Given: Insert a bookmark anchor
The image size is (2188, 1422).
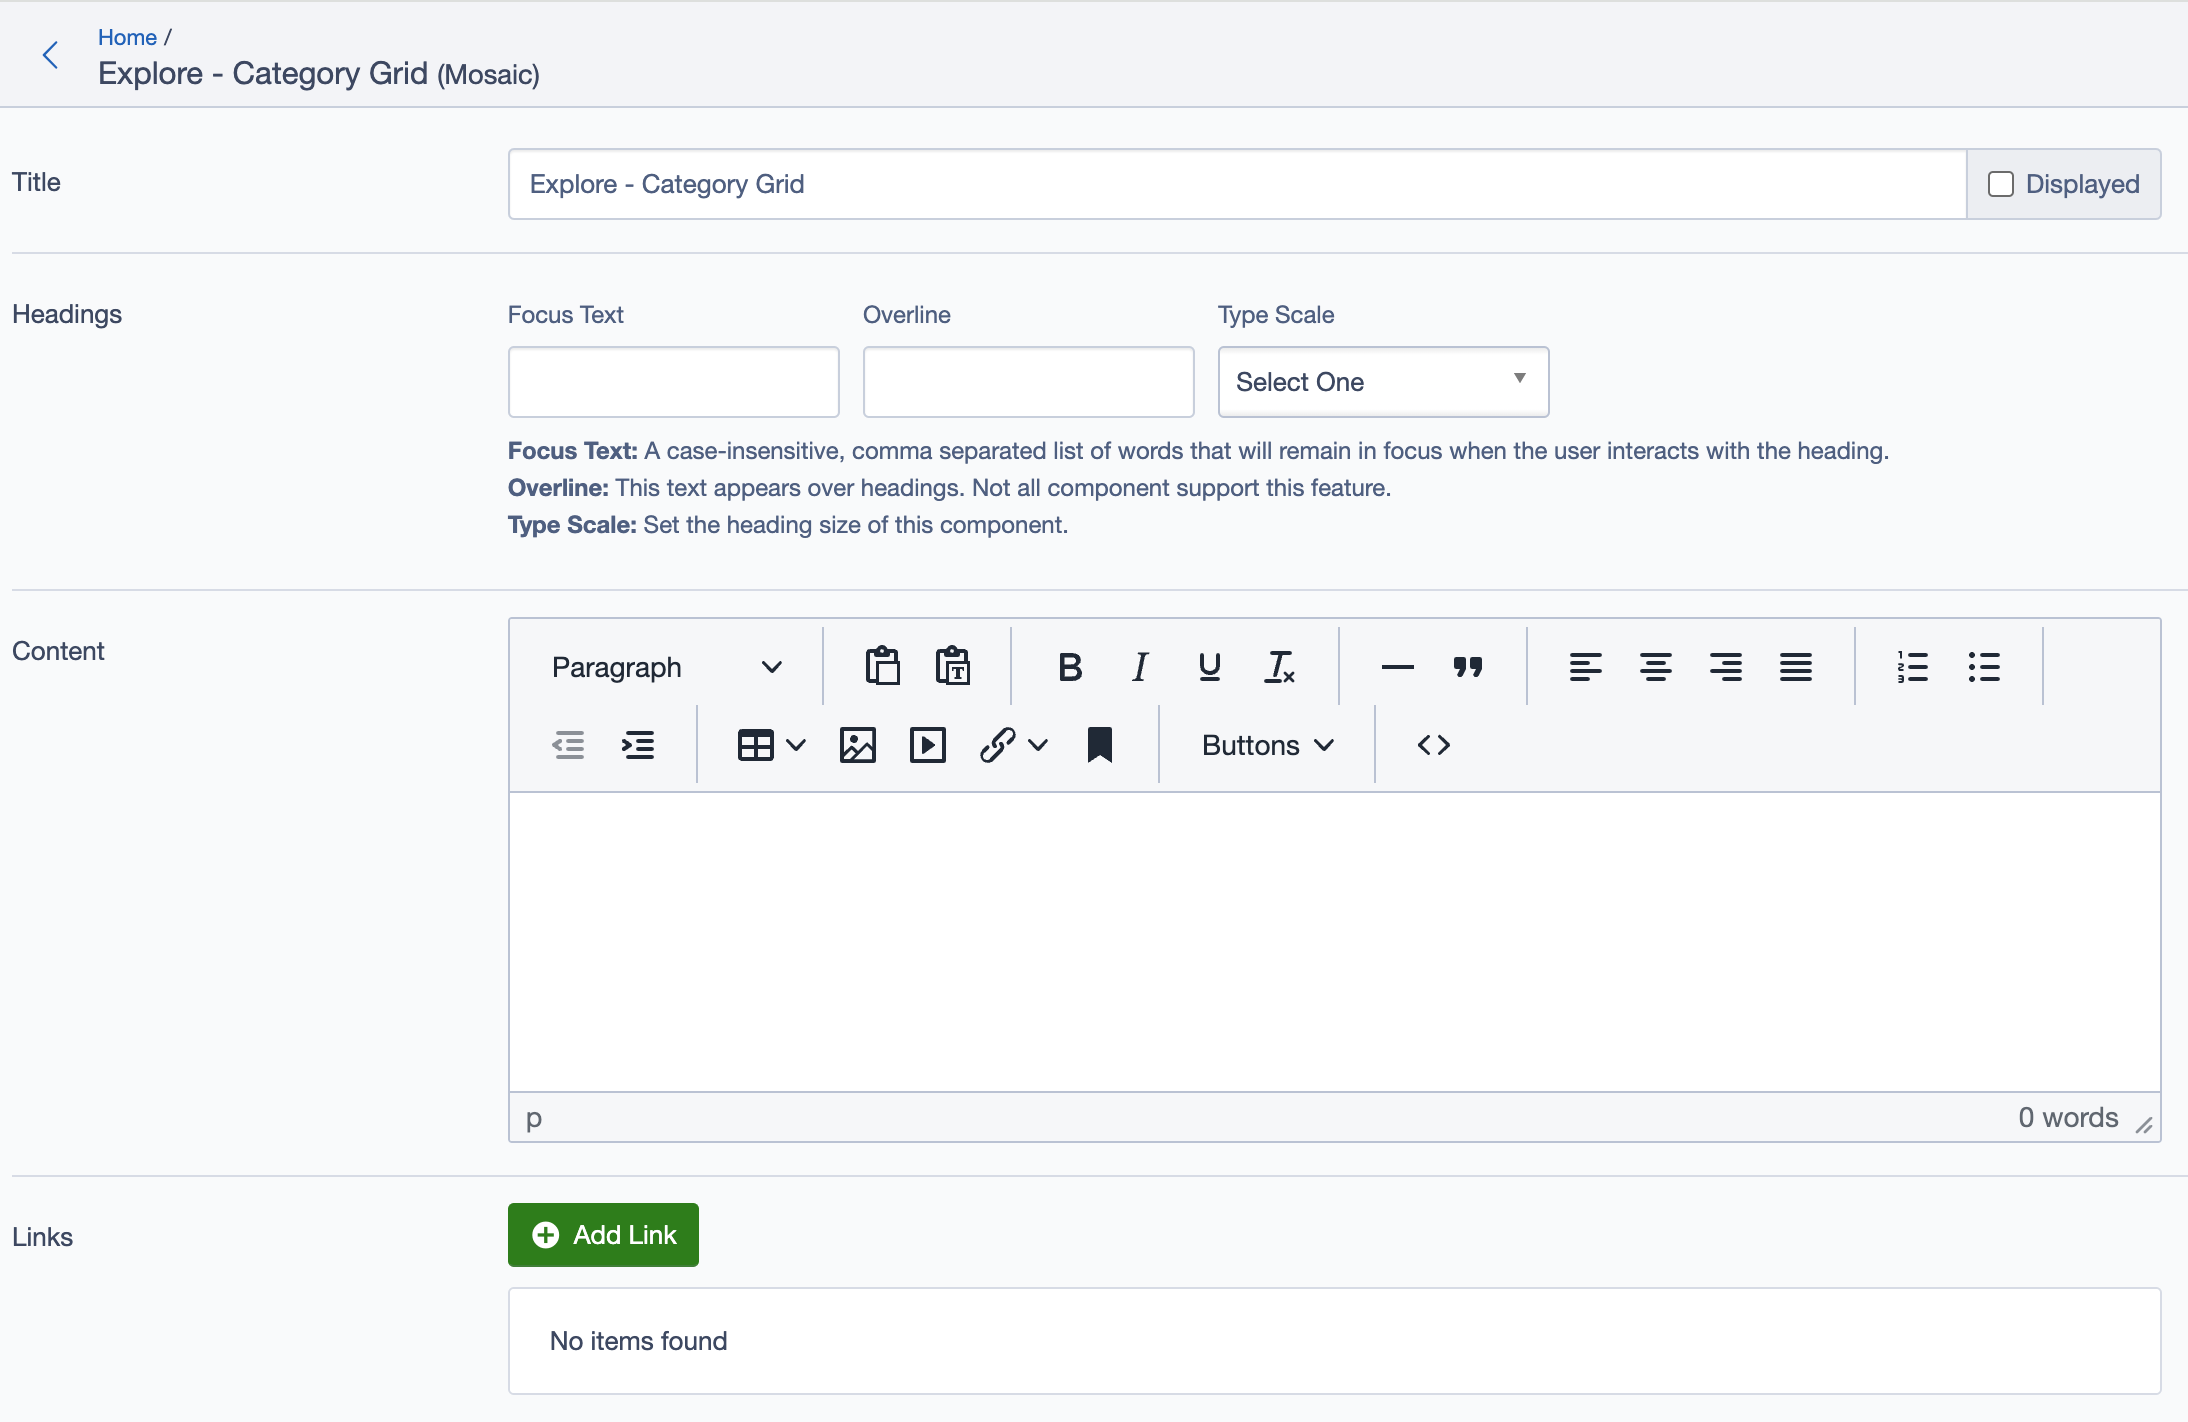Looking at the screenshot, I should (1100, 744).
